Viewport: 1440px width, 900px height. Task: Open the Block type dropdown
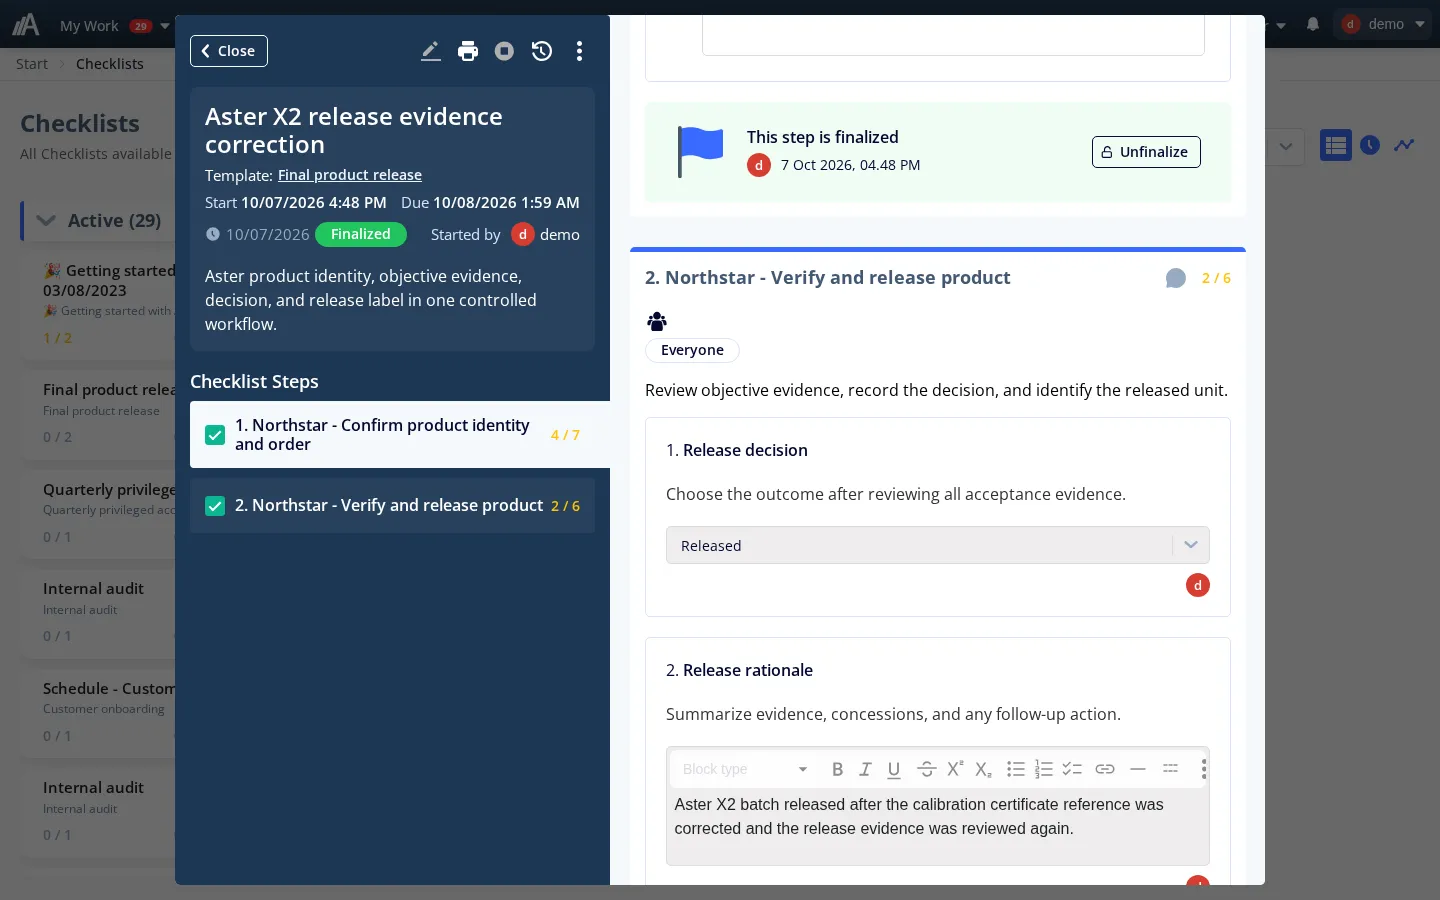click(x=744, y=769)
